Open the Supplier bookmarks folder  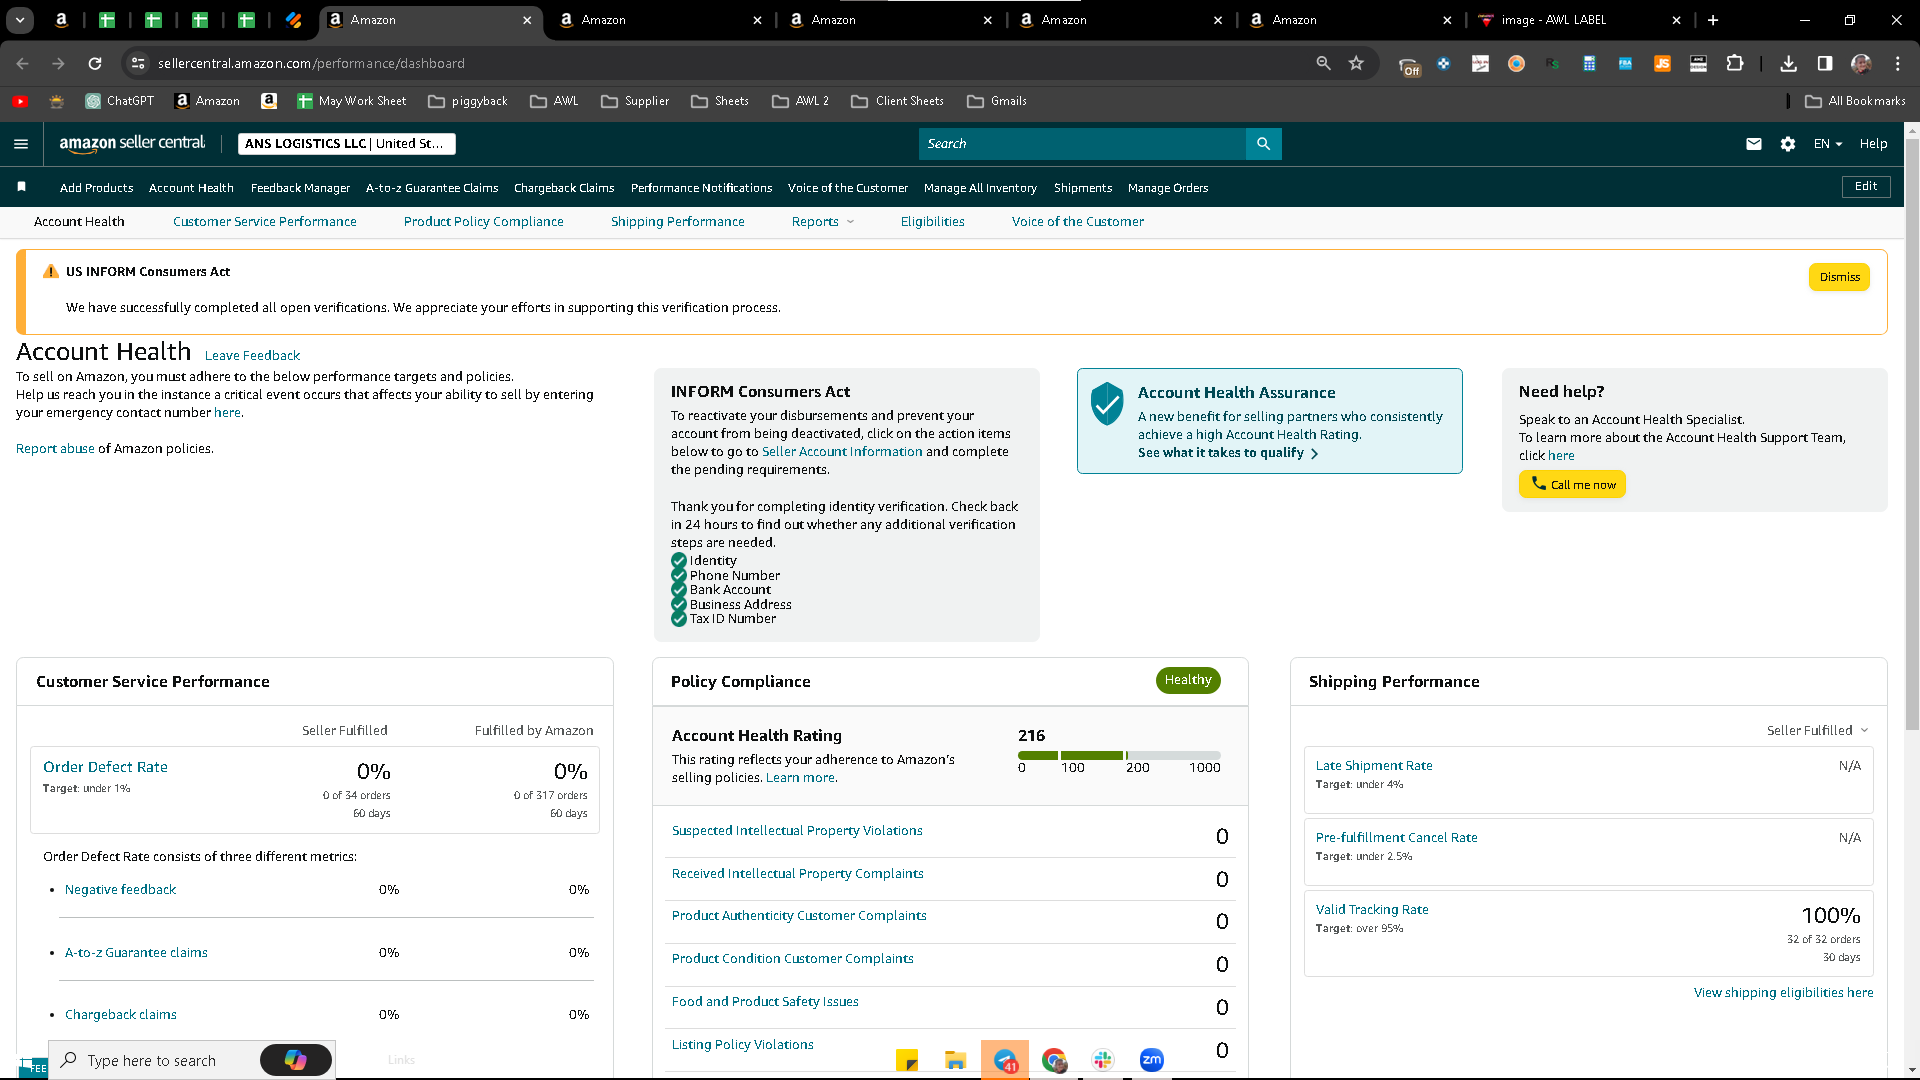[x=635, y=101]
